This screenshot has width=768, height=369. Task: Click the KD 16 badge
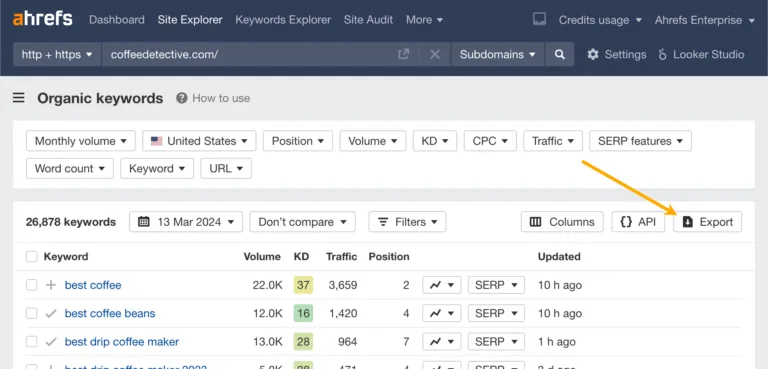click(303, 314)
